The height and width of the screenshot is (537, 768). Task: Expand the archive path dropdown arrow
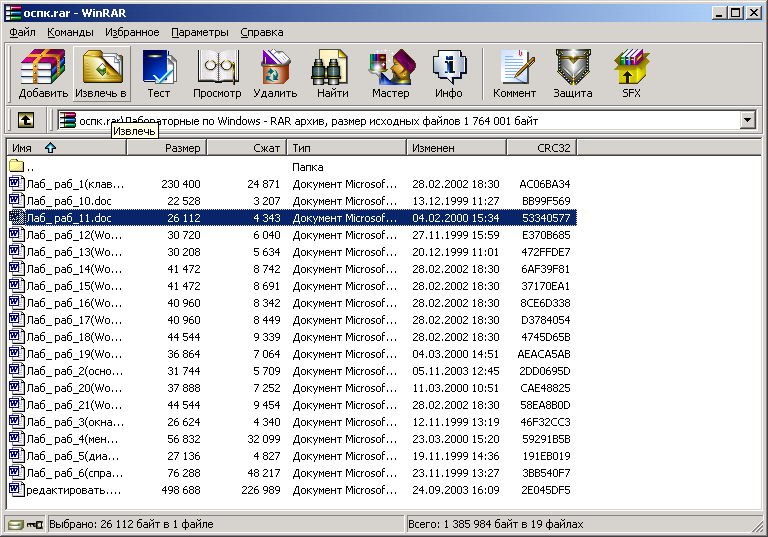pyautogui.click(x=747, y=120)
